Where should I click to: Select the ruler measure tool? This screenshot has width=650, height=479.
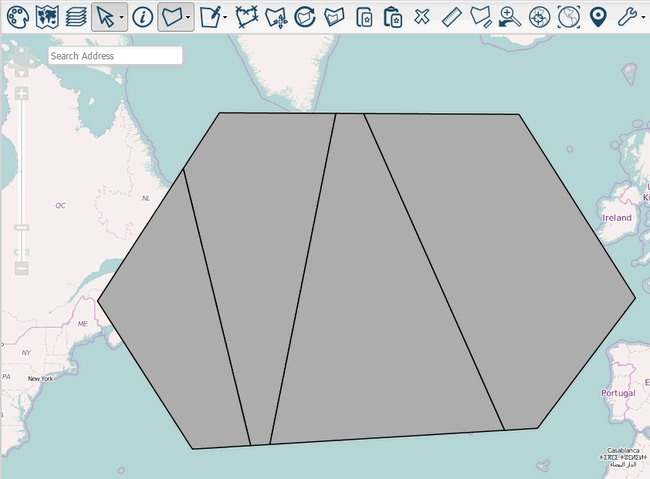click(451, 16)
